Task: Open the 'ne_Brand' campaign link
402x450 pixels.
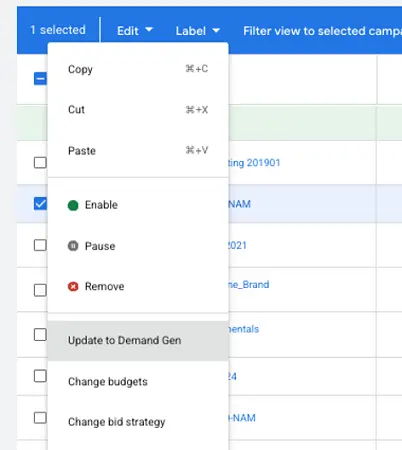Action: tap(249, 285)
